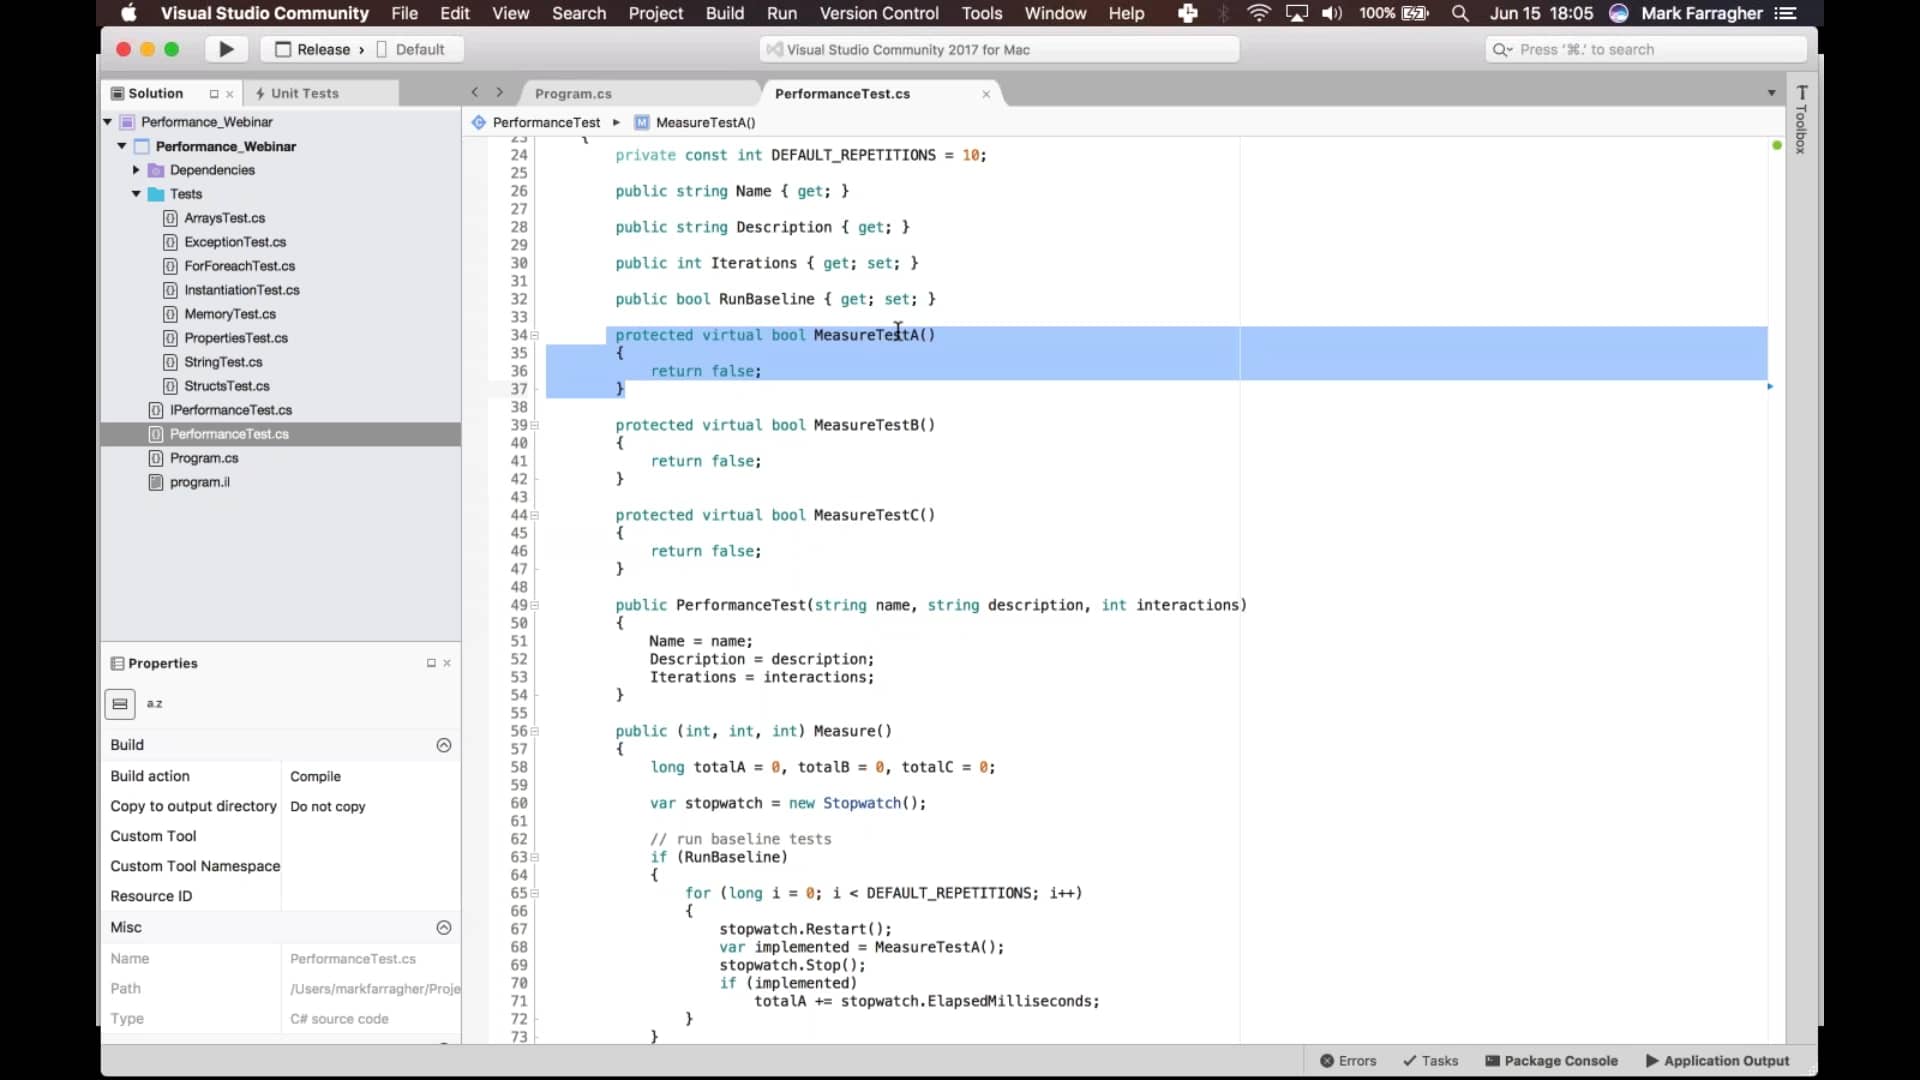The height and width of the screenshot is (1080, 1920).
Task: Navigate back with the left arrow
Action: point(475,93)
